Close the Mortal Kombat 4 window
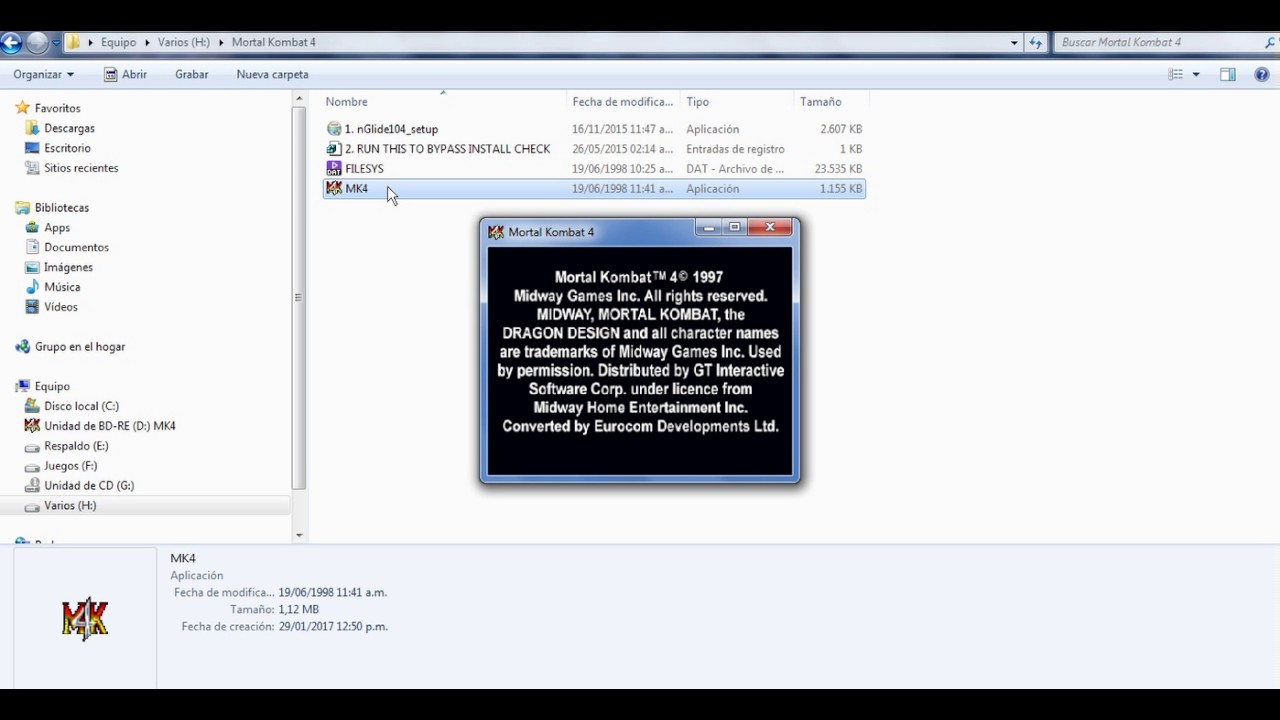Screen dimensions: 1280x720 click(770, 228)
